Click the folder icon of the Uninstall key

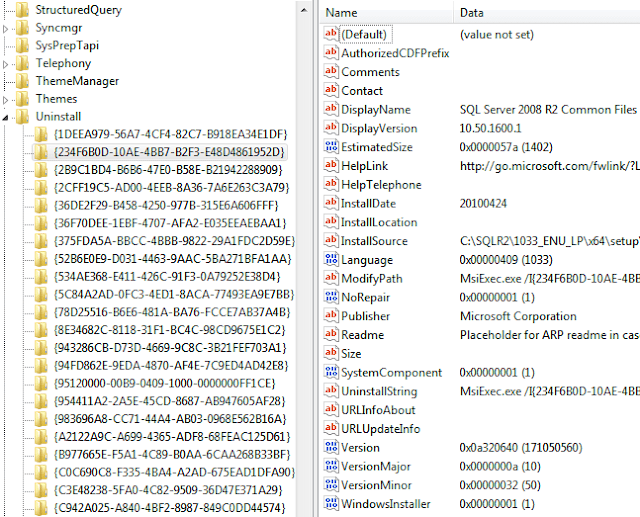22,117
